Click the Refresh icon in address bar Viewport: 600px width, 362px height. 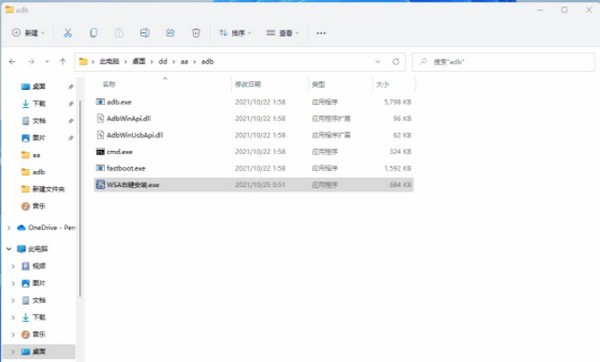[396, 61]
